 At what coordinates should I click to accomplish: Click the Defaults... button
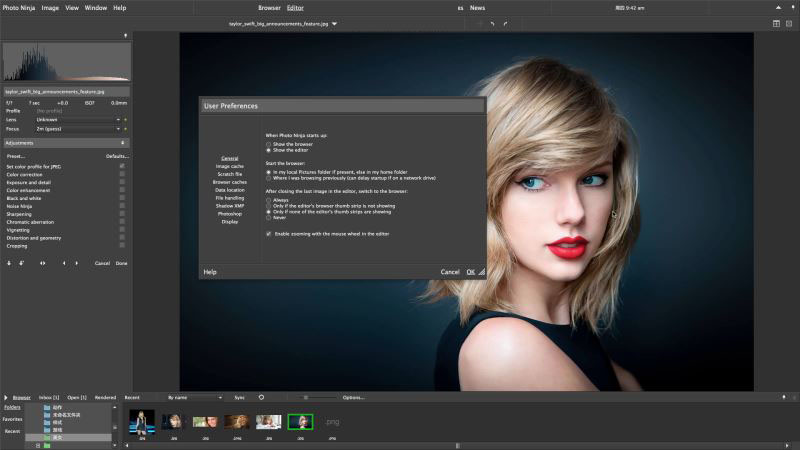tap(117, 156)
